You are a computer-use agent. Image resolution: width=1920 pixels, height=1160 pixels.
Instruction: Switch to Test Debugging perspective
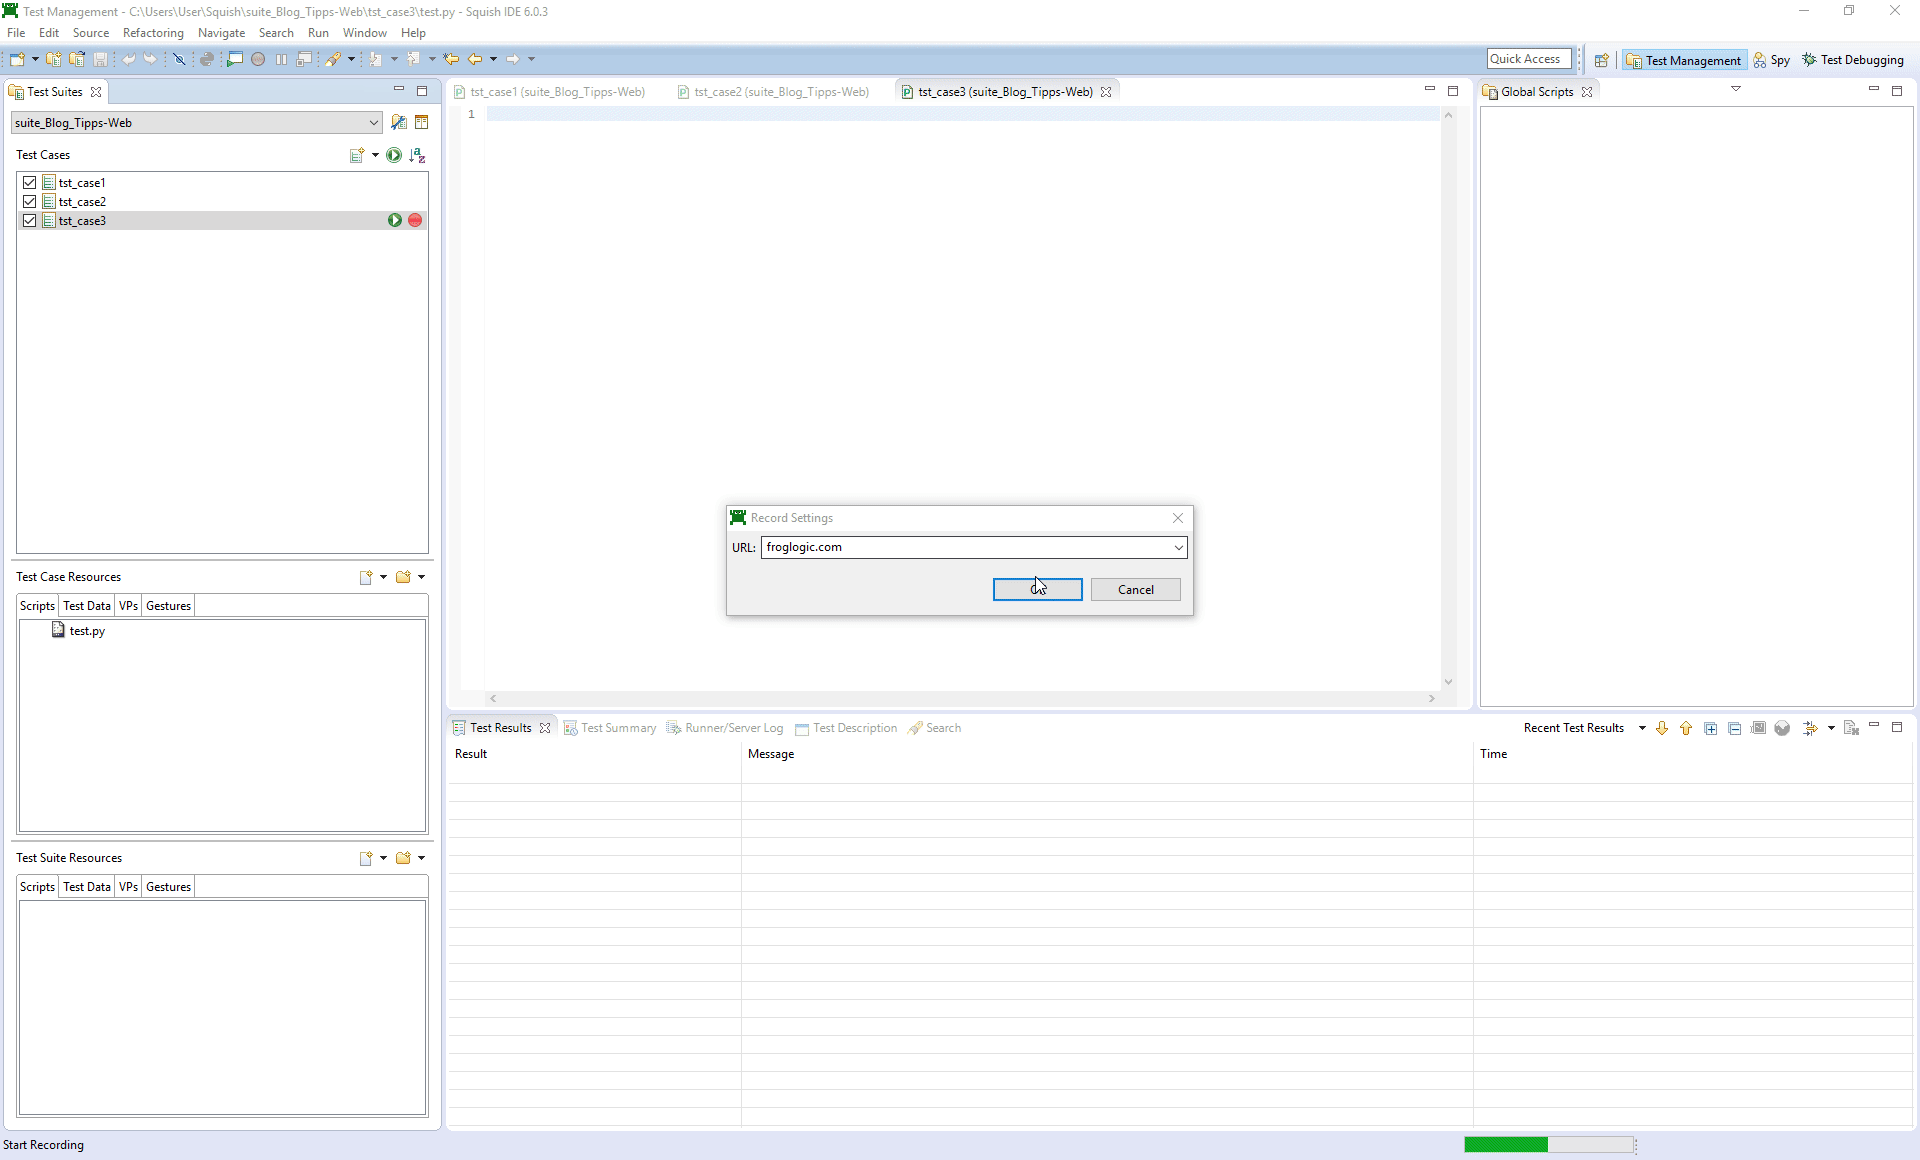(x=1853, y=60)
